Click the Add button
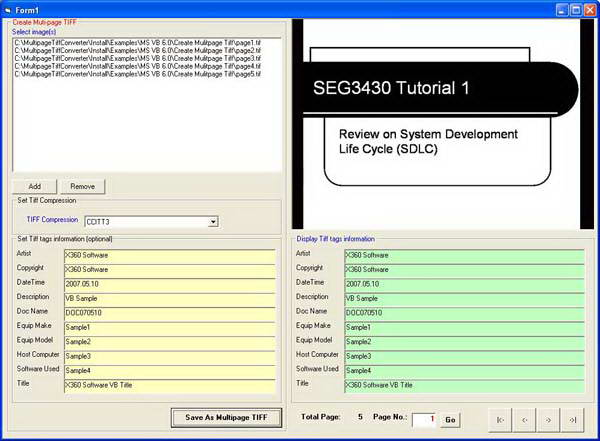 34,186
